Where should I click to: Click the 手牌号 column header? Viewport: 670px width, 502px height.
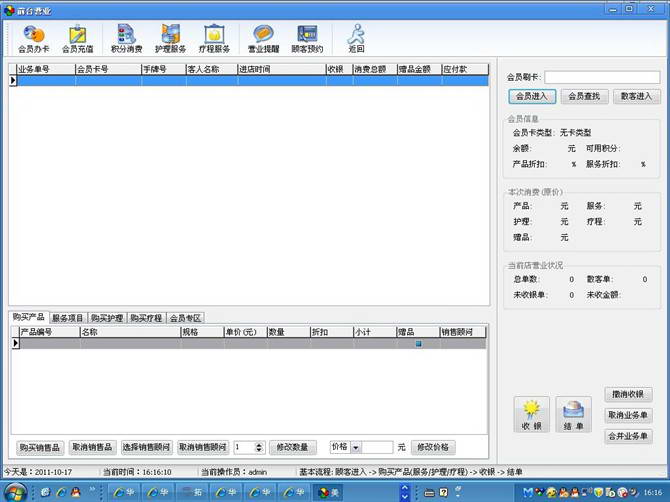[164, 69]
